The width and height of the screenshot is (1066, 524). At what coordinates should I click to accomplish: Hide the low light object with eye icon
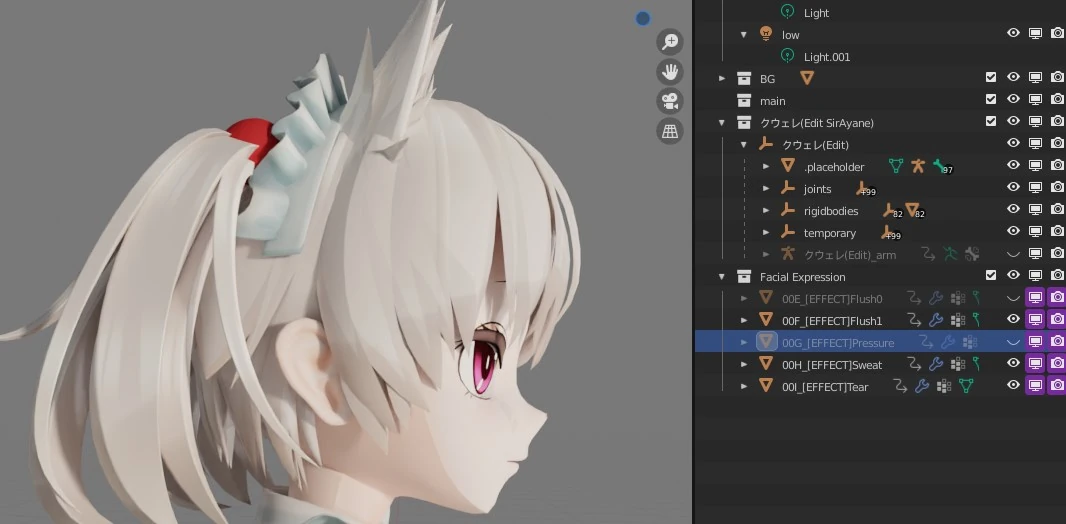click(1013, 33)
